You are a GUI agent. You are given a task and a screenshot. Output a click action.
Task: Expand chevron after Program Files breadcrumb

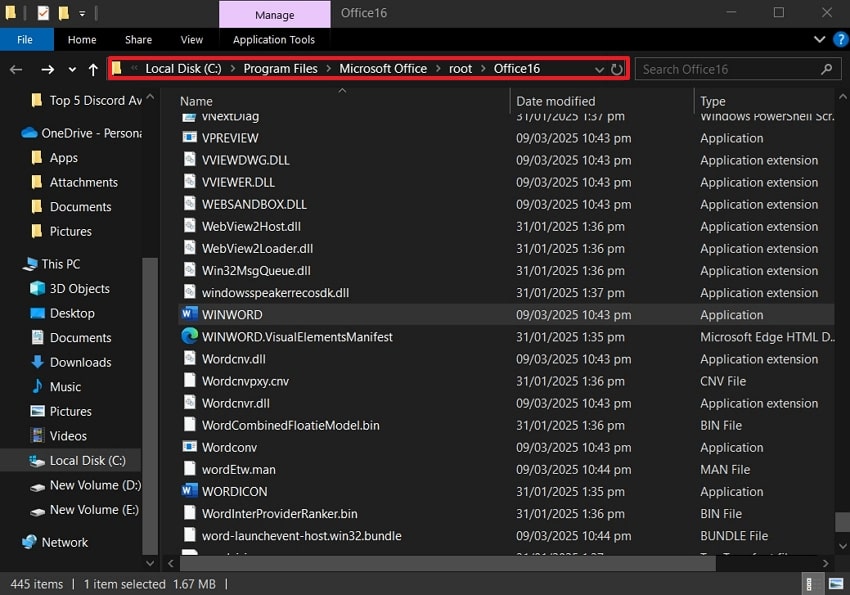(x=329, y=69)
